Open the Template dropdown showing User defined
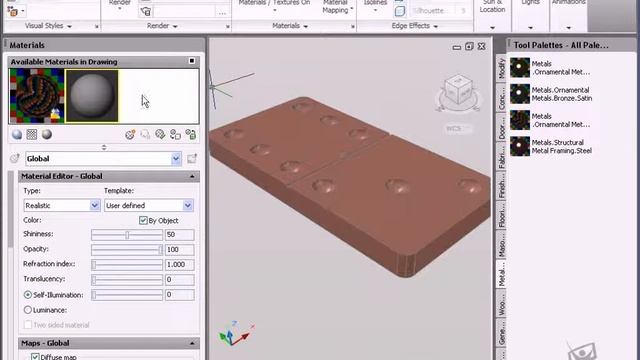This screenshot has width=640, height=360. click(187, 205)
